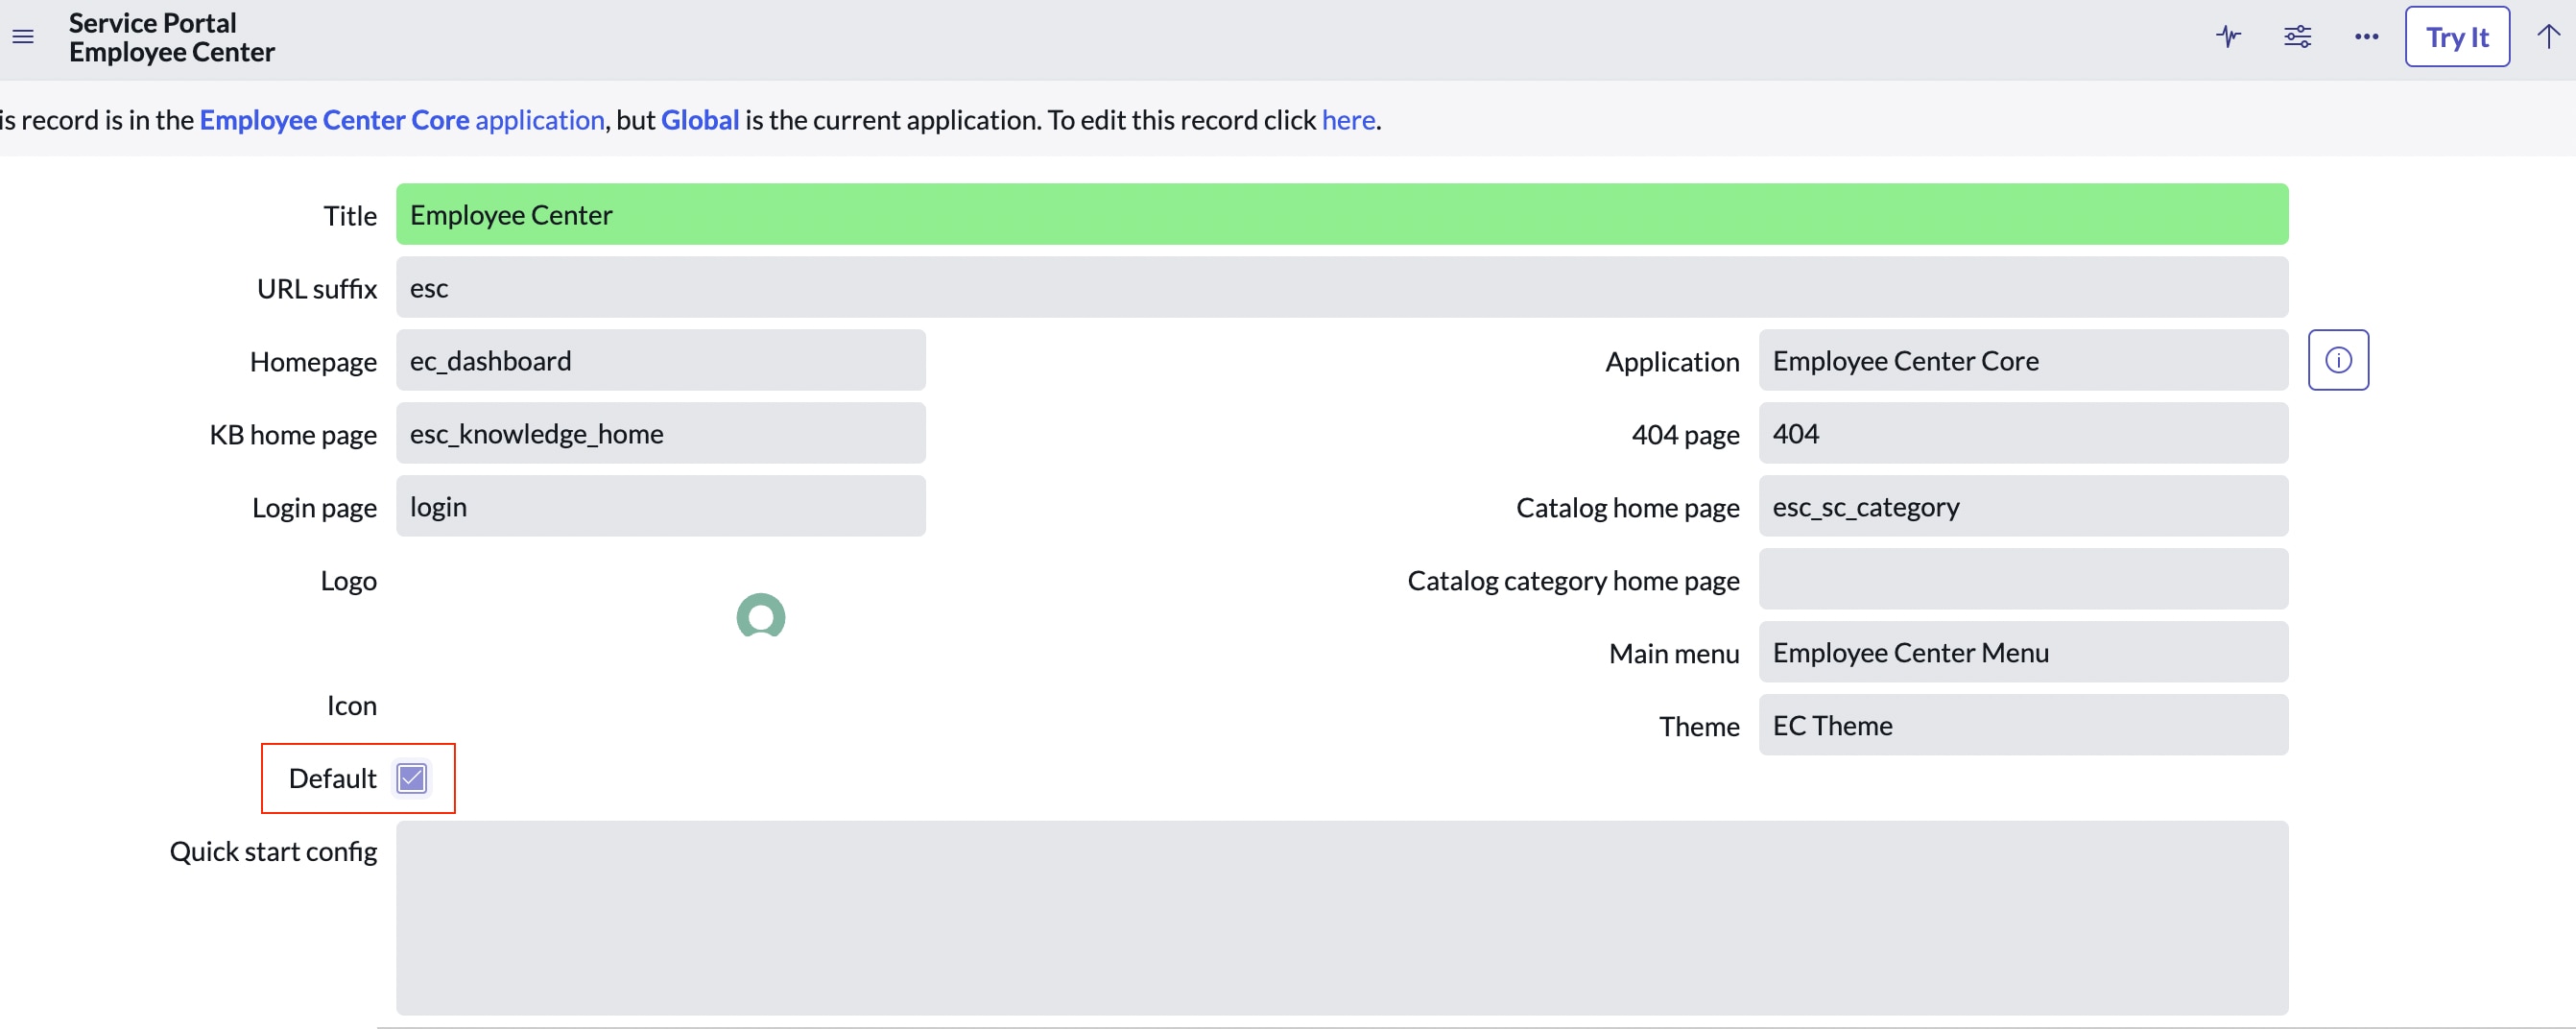
Task: Click the Global application link
Action: click(700, 119)
